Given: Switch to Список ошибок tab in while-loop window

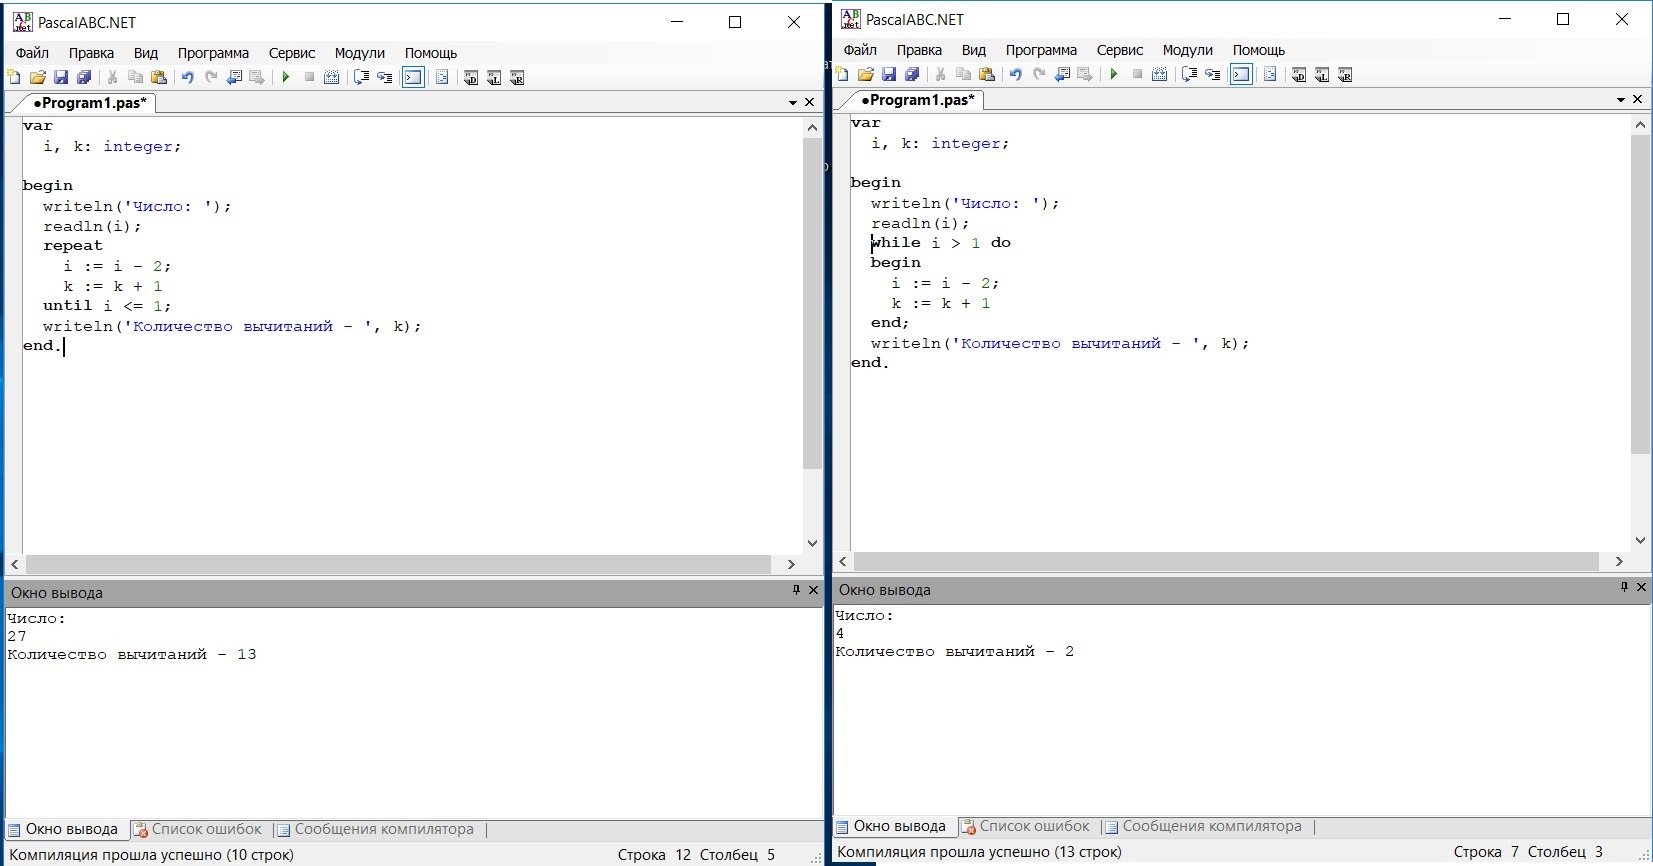Looking at the screenshot, I should click(1026, 826).
